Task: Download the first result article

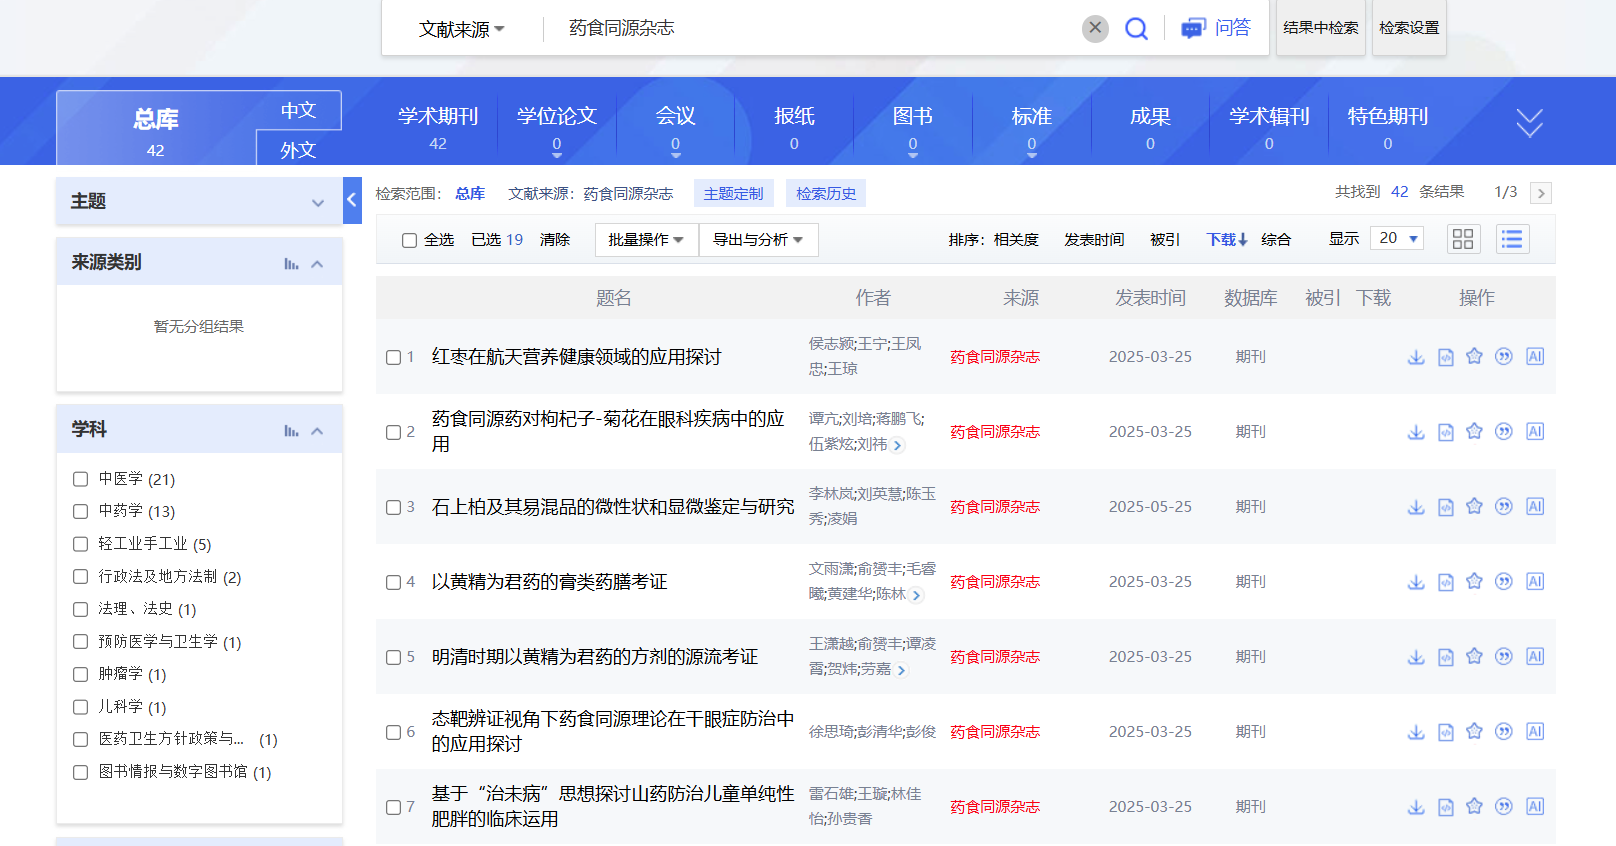Action: coord(1416,357)
